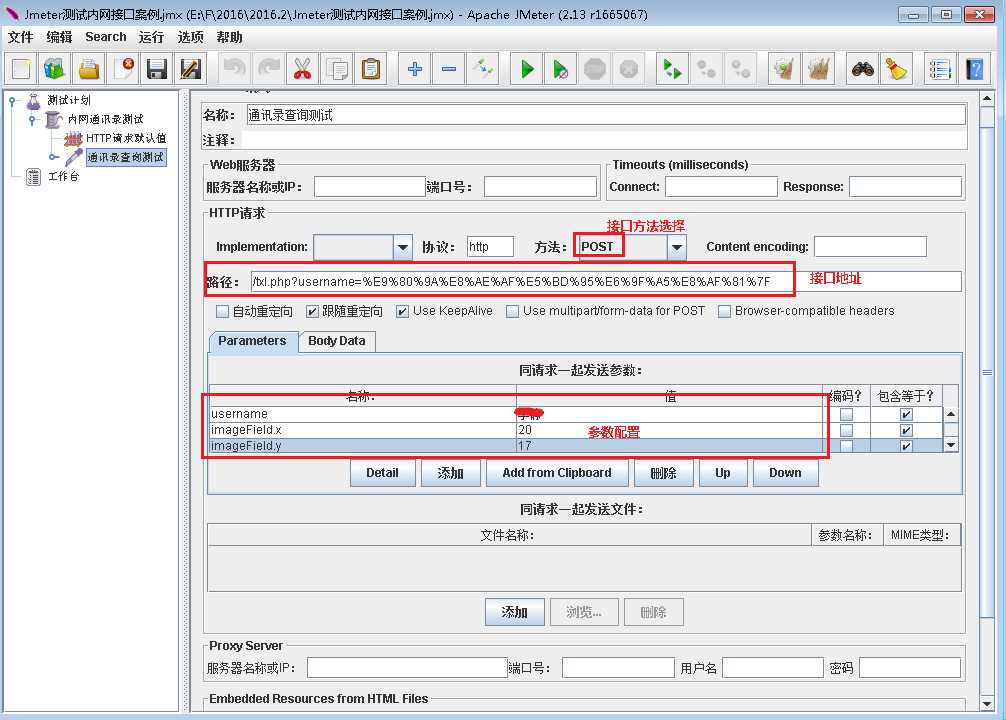
Task: Toggle 包含等于 checkbox for username row
Action: tap(906, 415)
